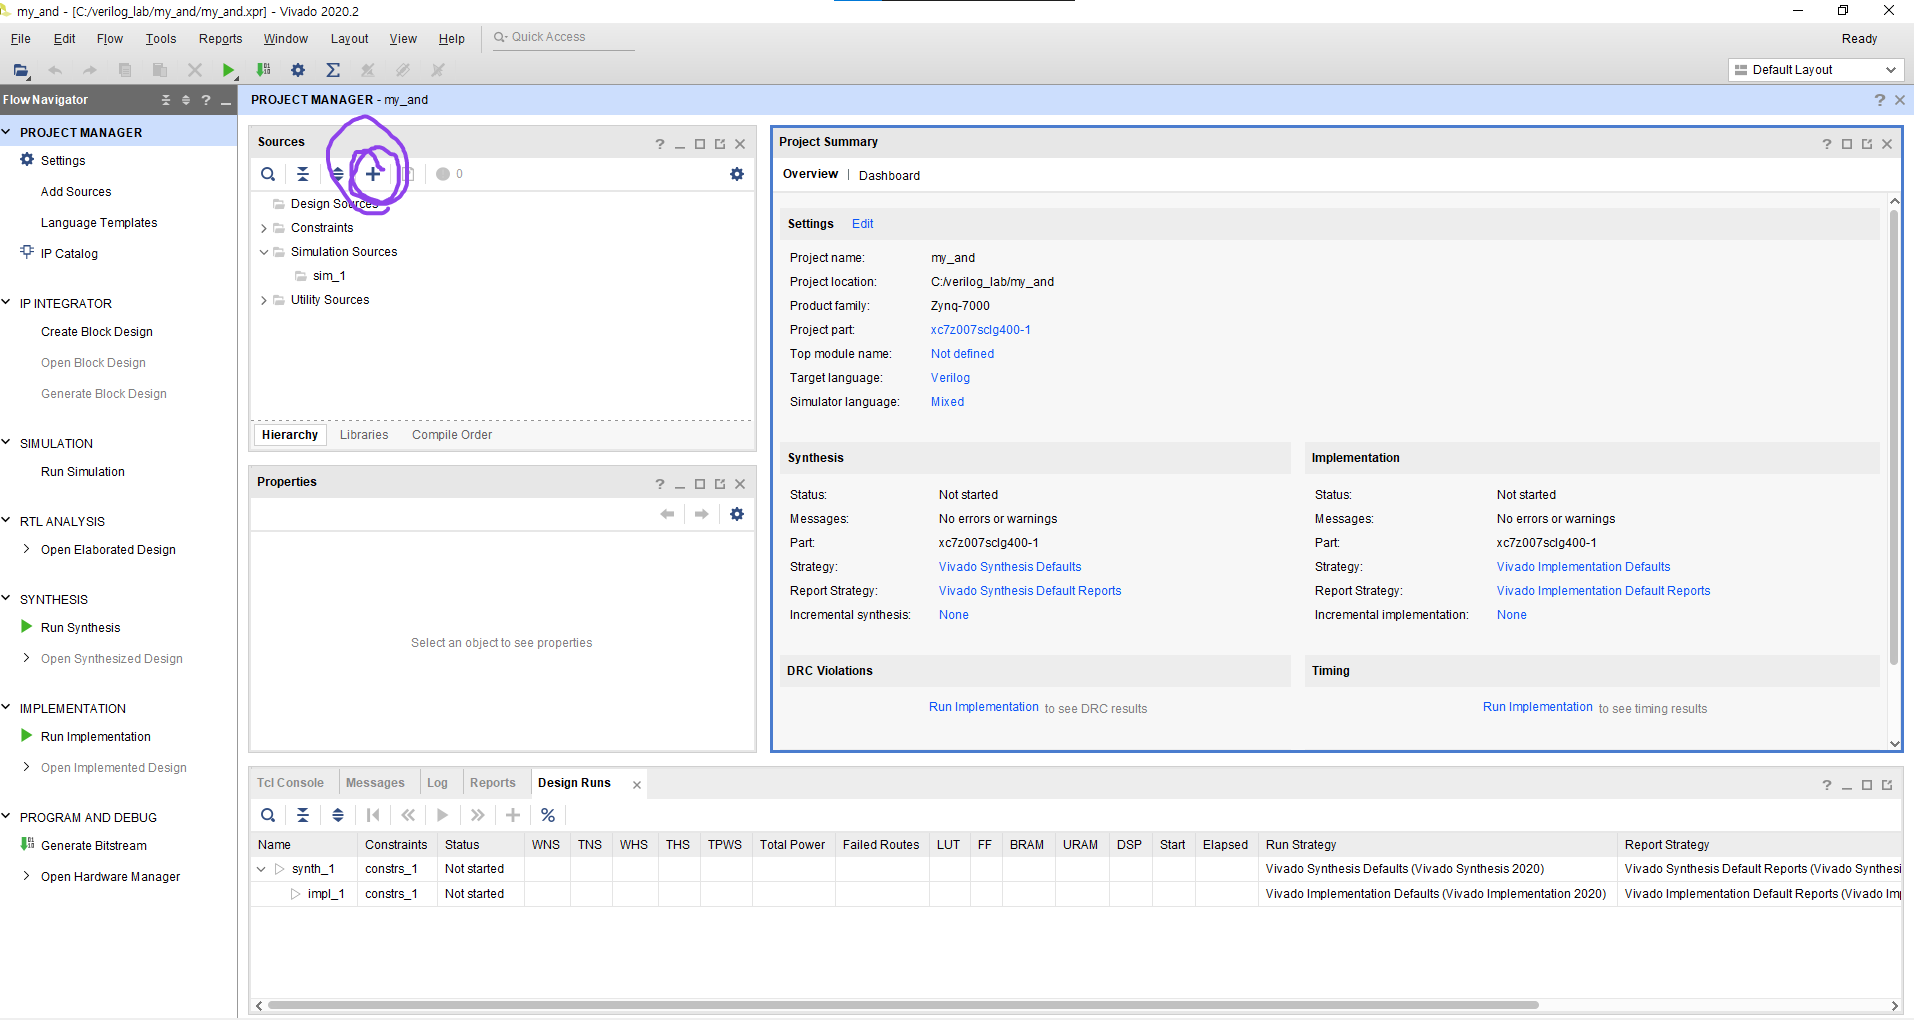This screenshot has width=1914, height=1020.
Task: Collapse all in Sources panel
Action: click(303, 174)
